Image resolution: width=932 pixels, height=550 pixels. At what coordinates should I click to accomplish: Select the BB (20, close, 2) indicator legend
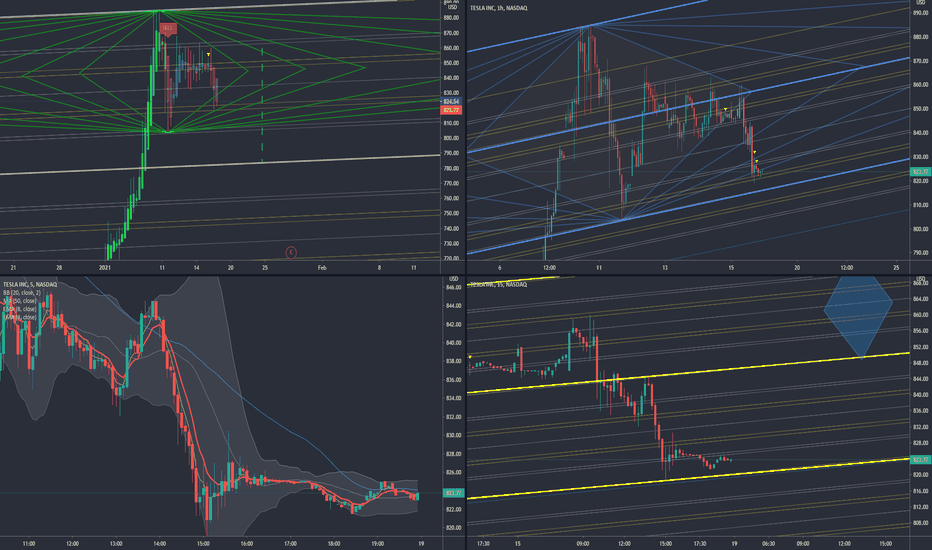[21, 293]
